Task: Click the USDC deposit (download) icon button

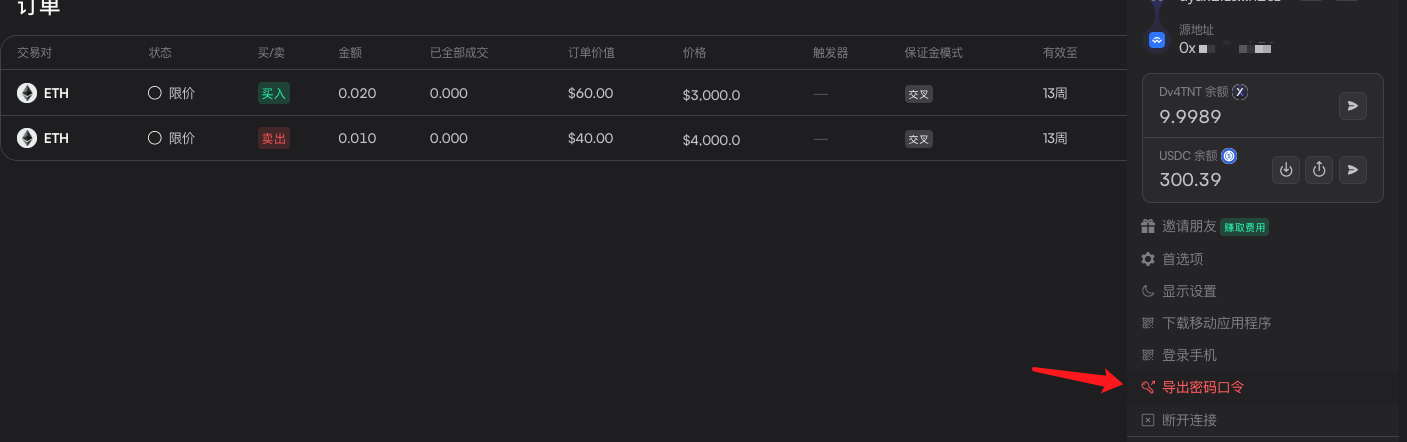Action: [x=1286, y=170]
